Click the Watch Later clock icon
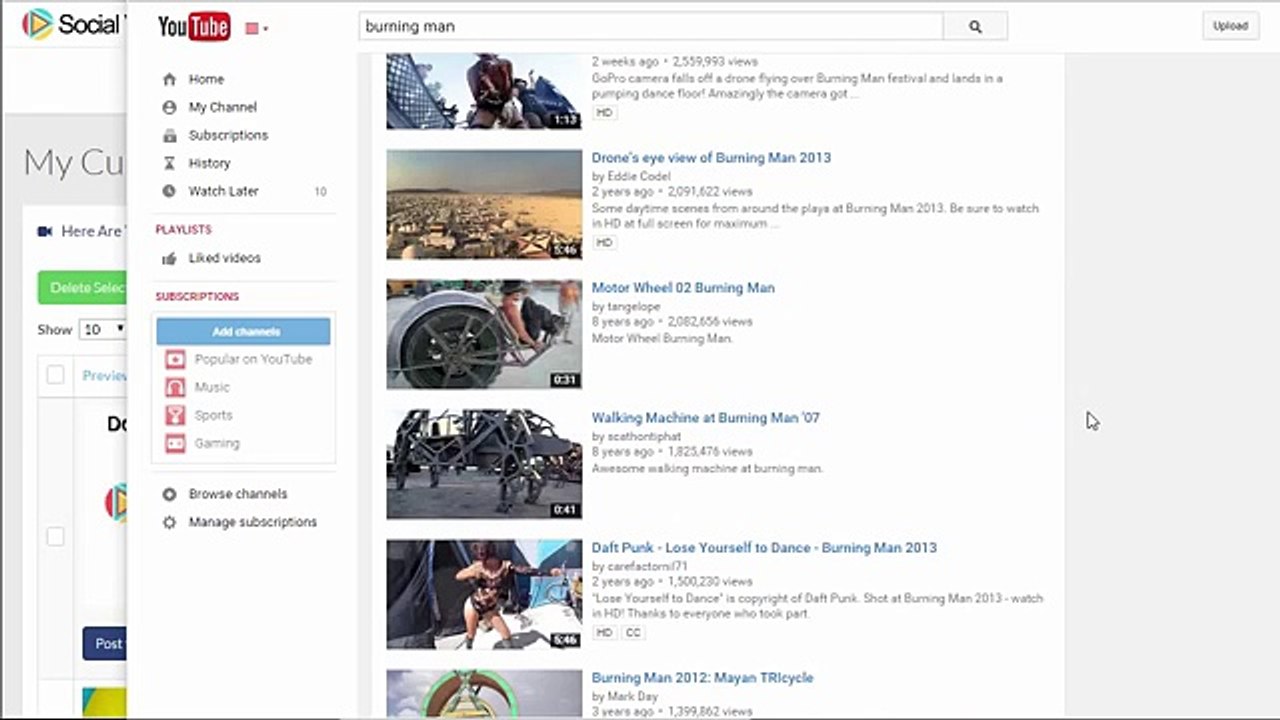The height and width of the screenshot is (720, 1280). [x=169, y=191]
